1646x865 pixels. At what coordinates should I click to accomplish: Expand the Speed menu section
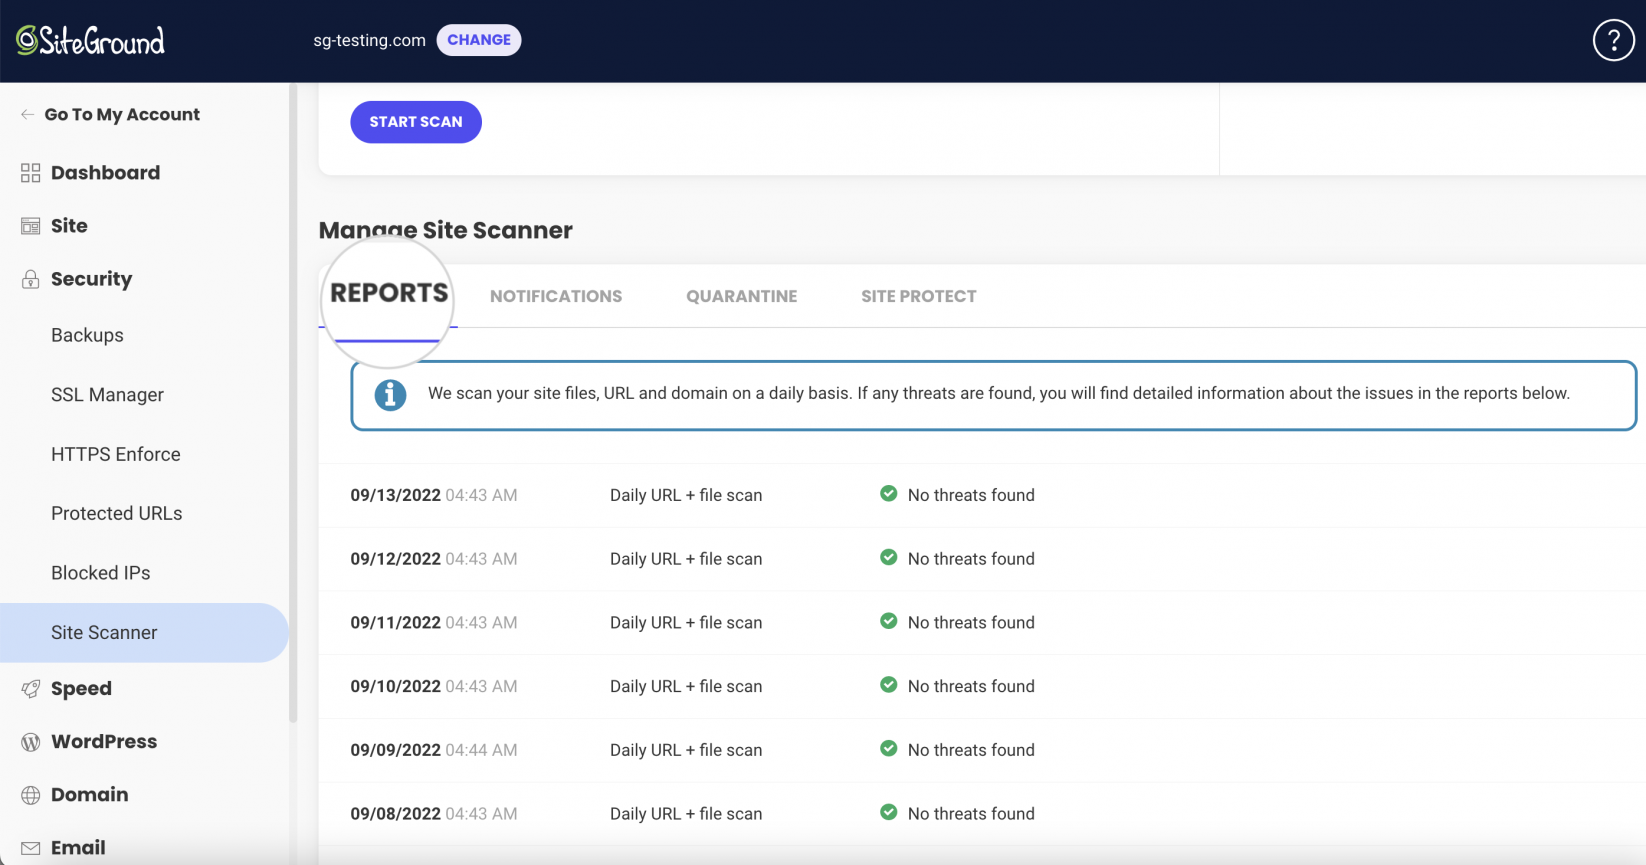81,689
